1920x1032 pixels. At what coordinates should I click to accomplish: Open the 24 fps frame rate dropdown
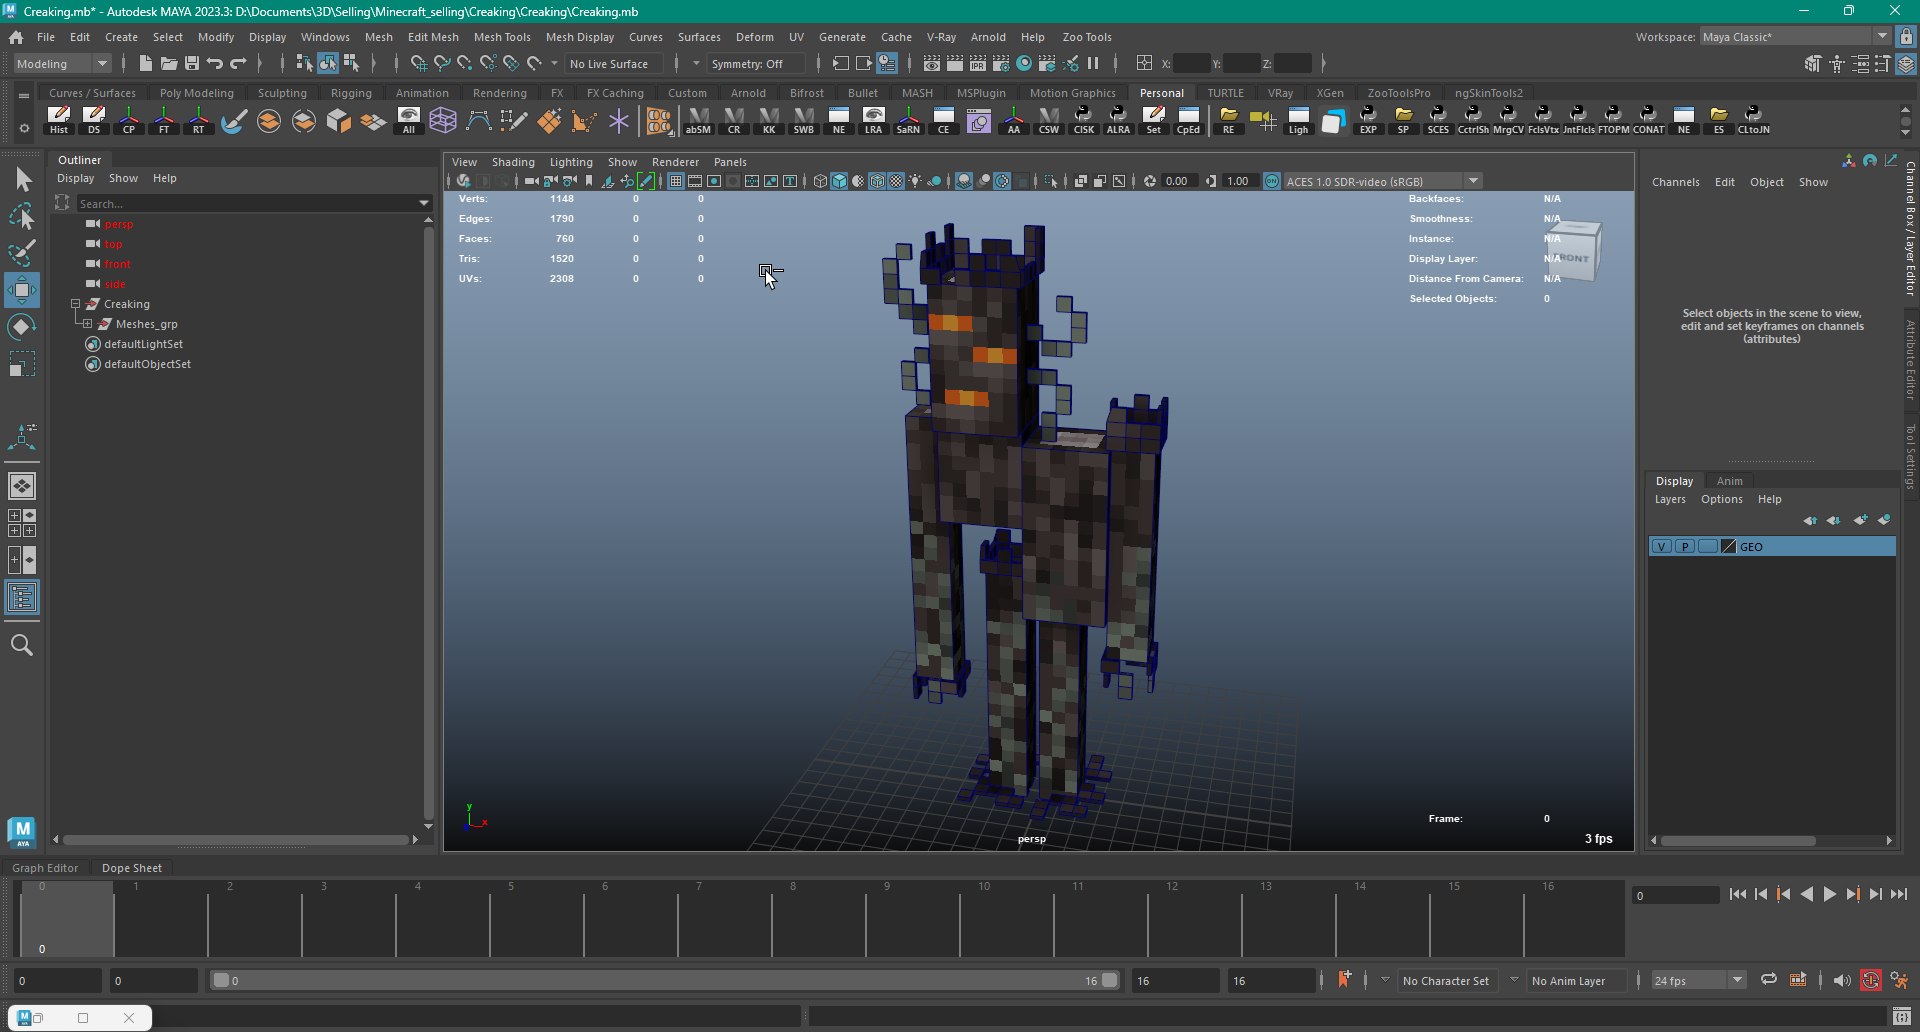coord(1698,980)
